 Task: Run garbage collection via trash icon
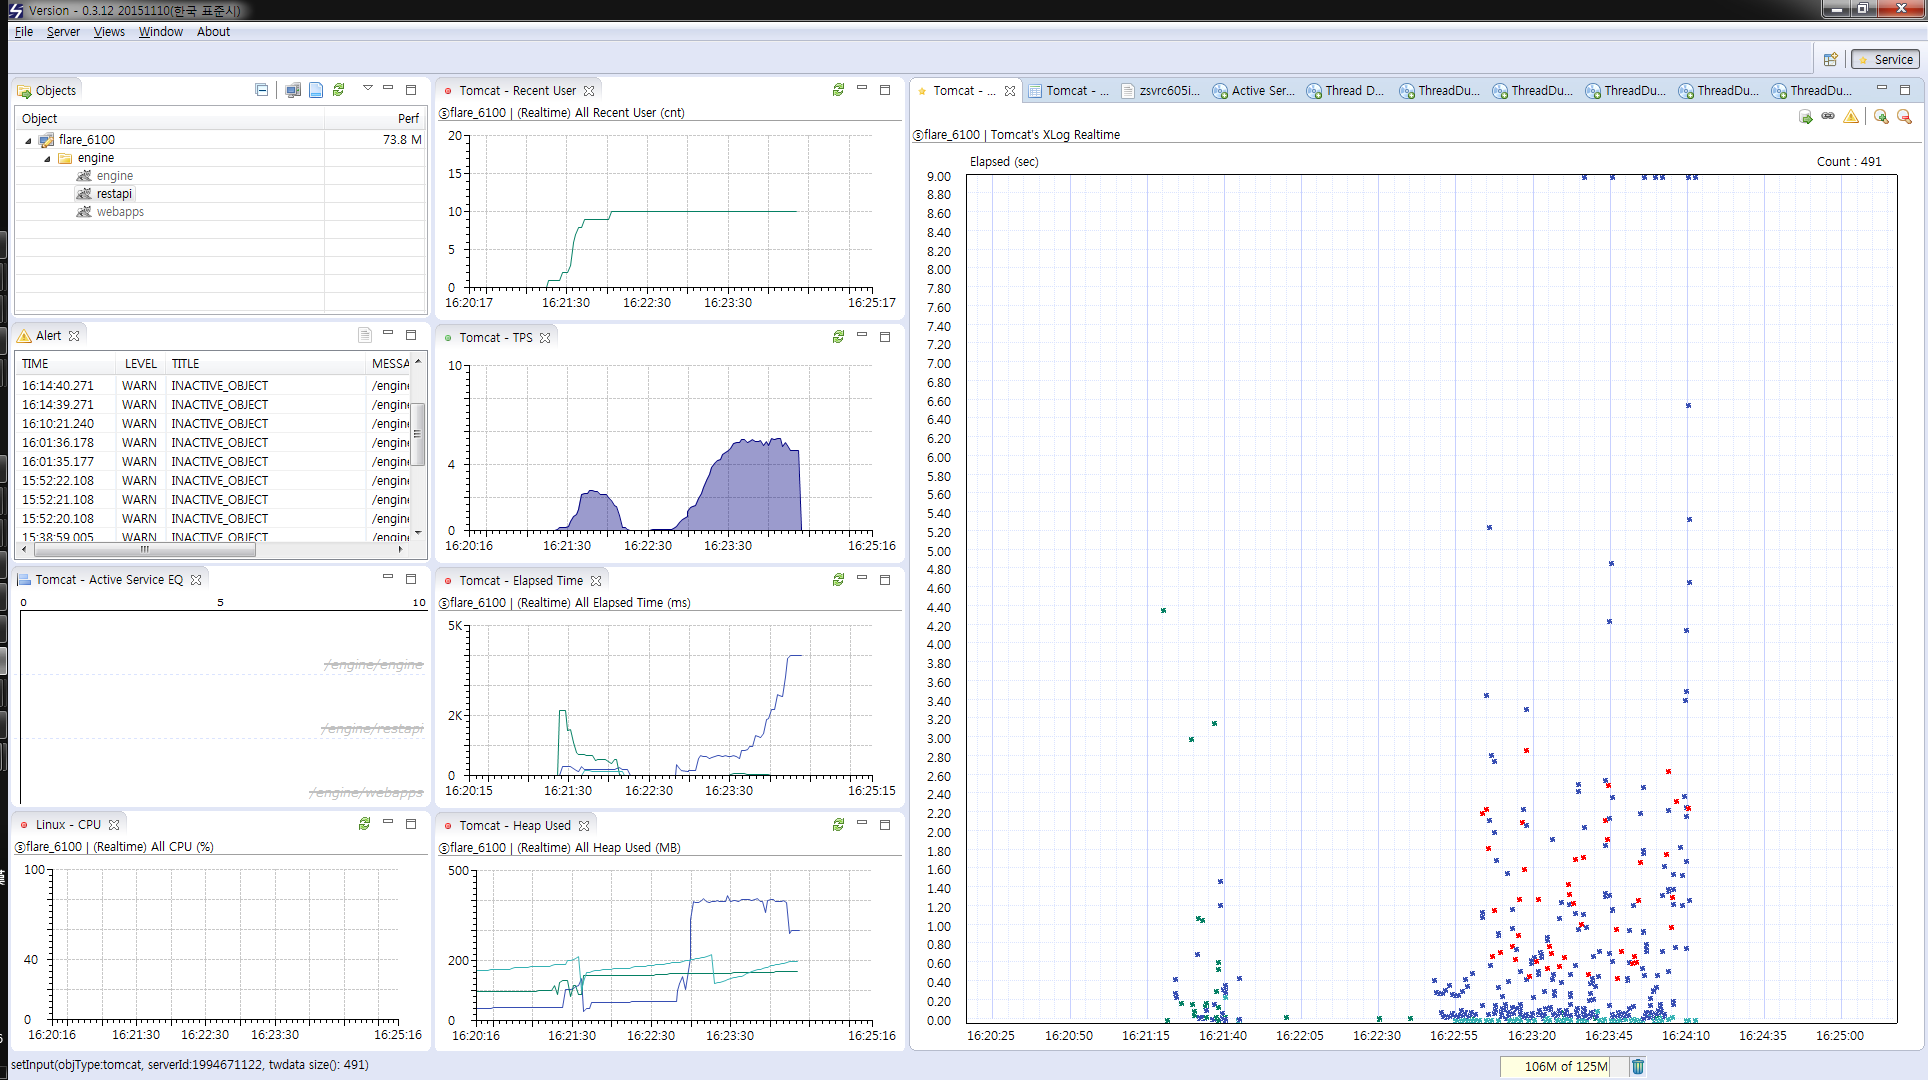(1638, 1066)
